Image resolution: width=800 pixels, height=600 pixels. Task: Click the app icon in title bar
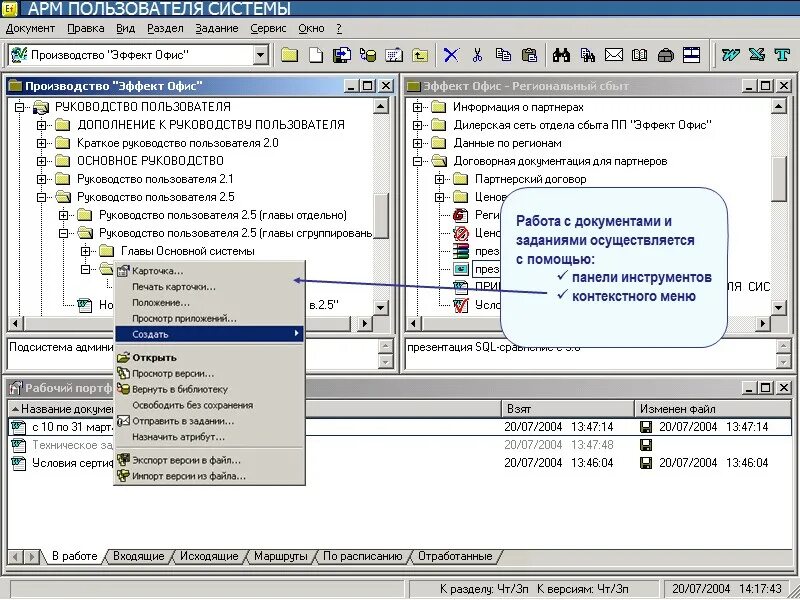pos(10,8)
